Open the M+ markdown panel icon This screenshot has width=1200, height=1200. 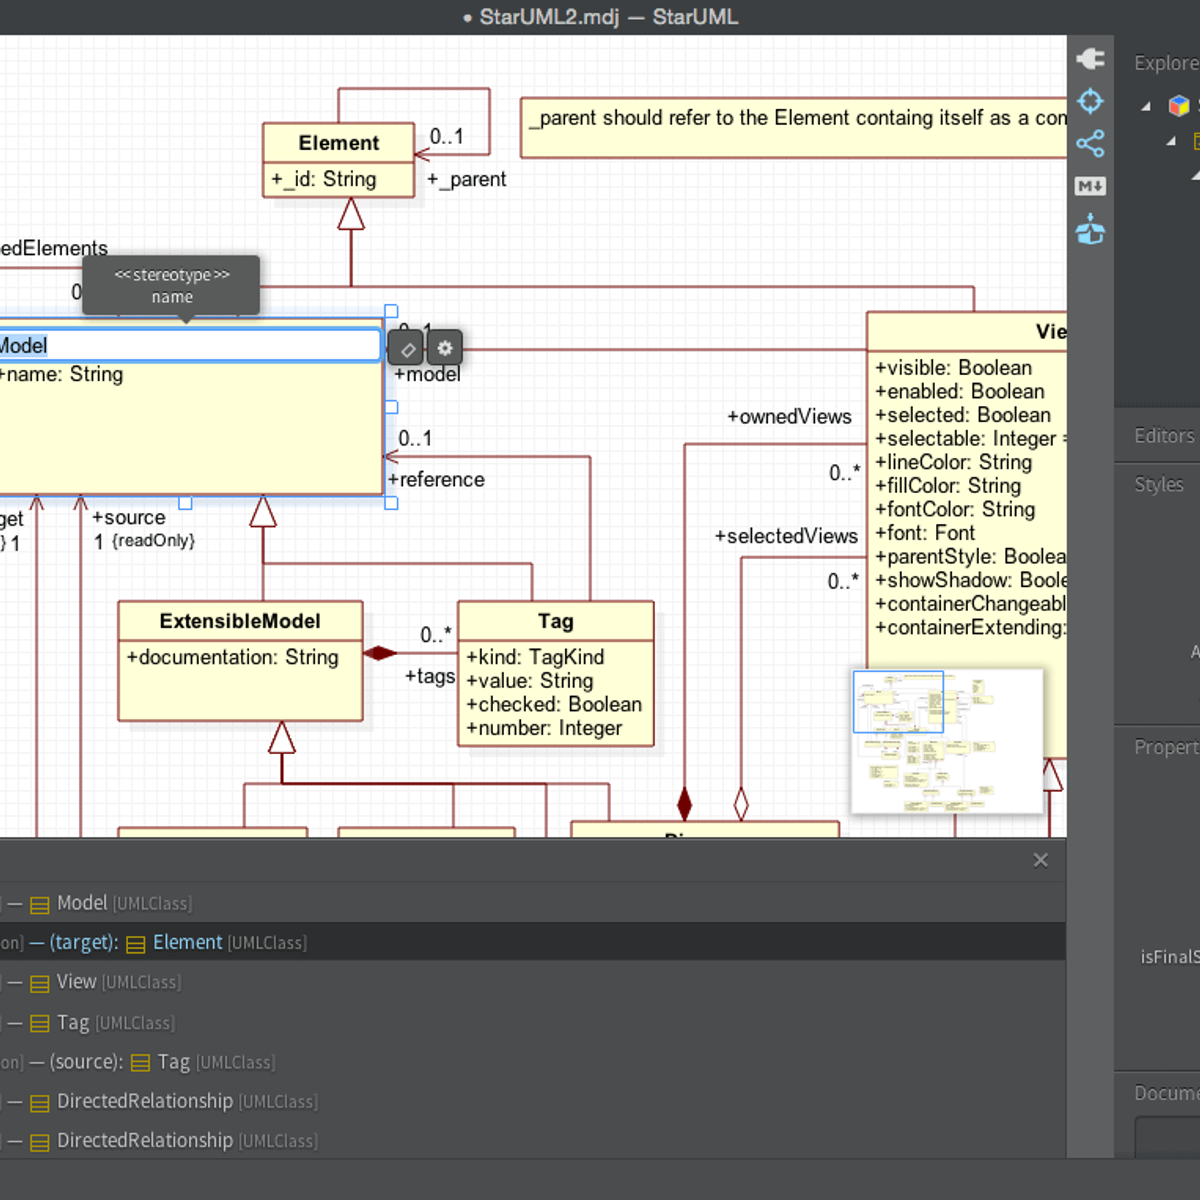tap(1090, 185)
